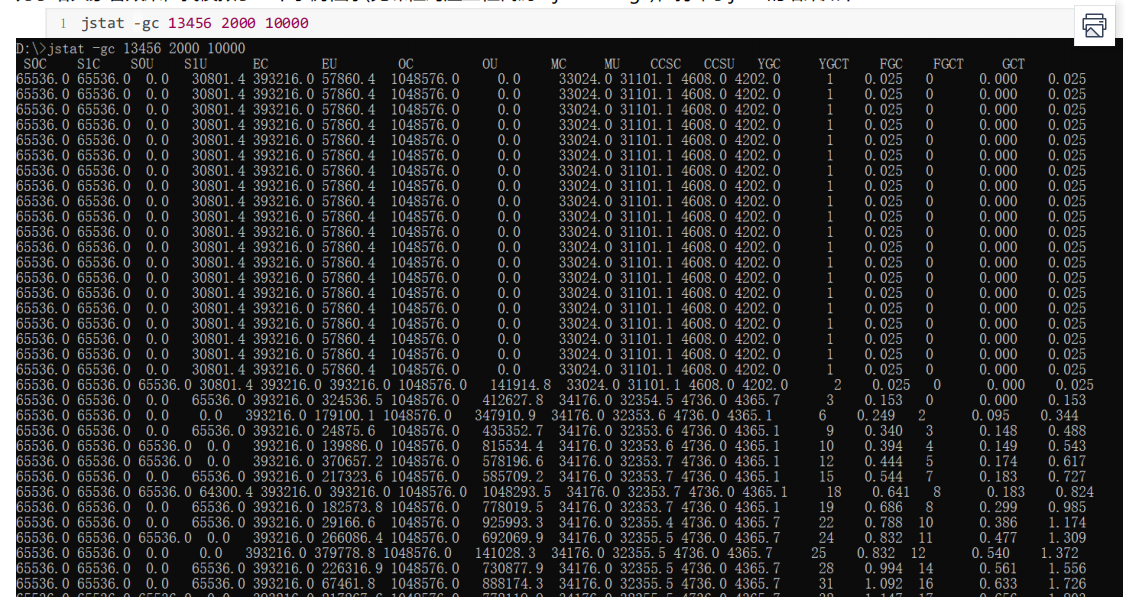Viewport: 1137px width, 608px height.
Task: Select the EU value 370657.2
Action: [352, 461]
